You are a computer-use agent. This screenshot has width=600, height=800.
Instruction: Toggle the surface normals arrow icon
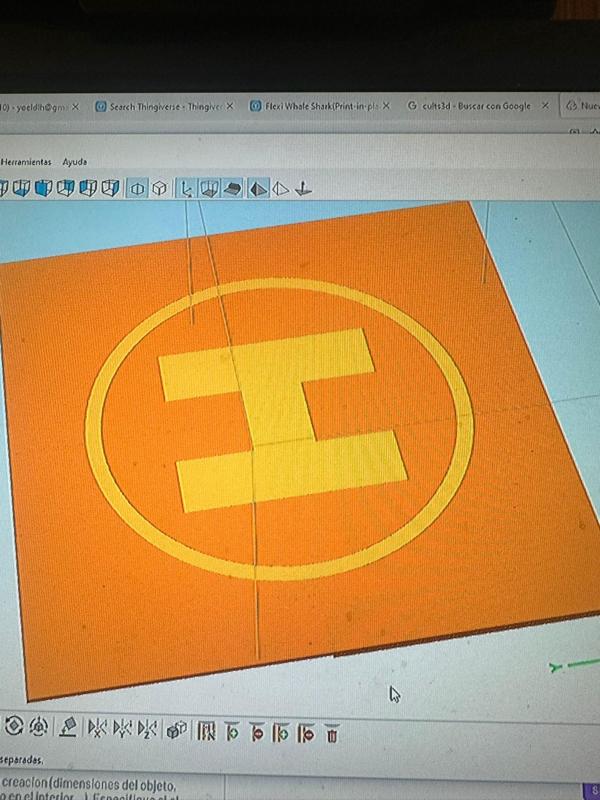pyautogui.click(x=304, y=189)
